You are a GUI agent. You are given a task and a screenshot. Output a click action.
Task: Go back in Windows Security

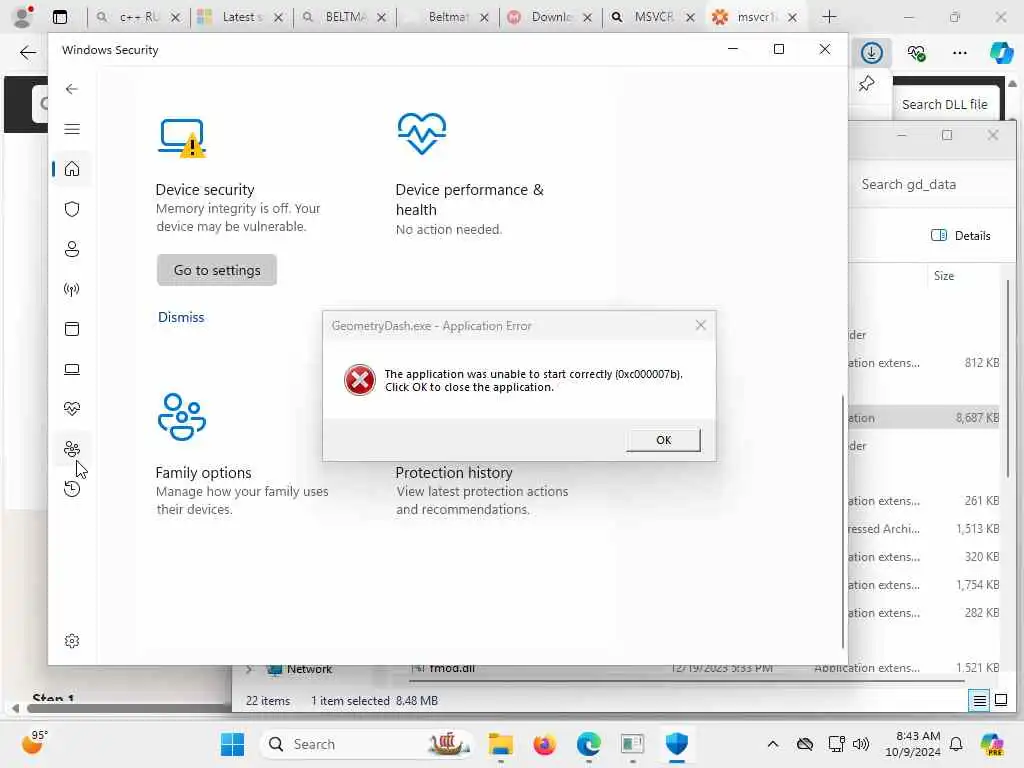click(72, 89)
